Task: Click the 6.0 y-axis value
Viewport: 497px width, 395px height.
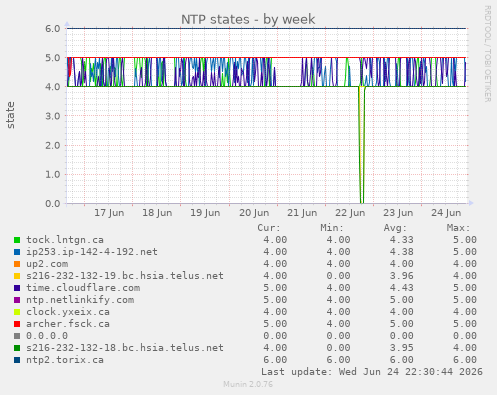Action: pyautogui.click(x=53, y=29)
